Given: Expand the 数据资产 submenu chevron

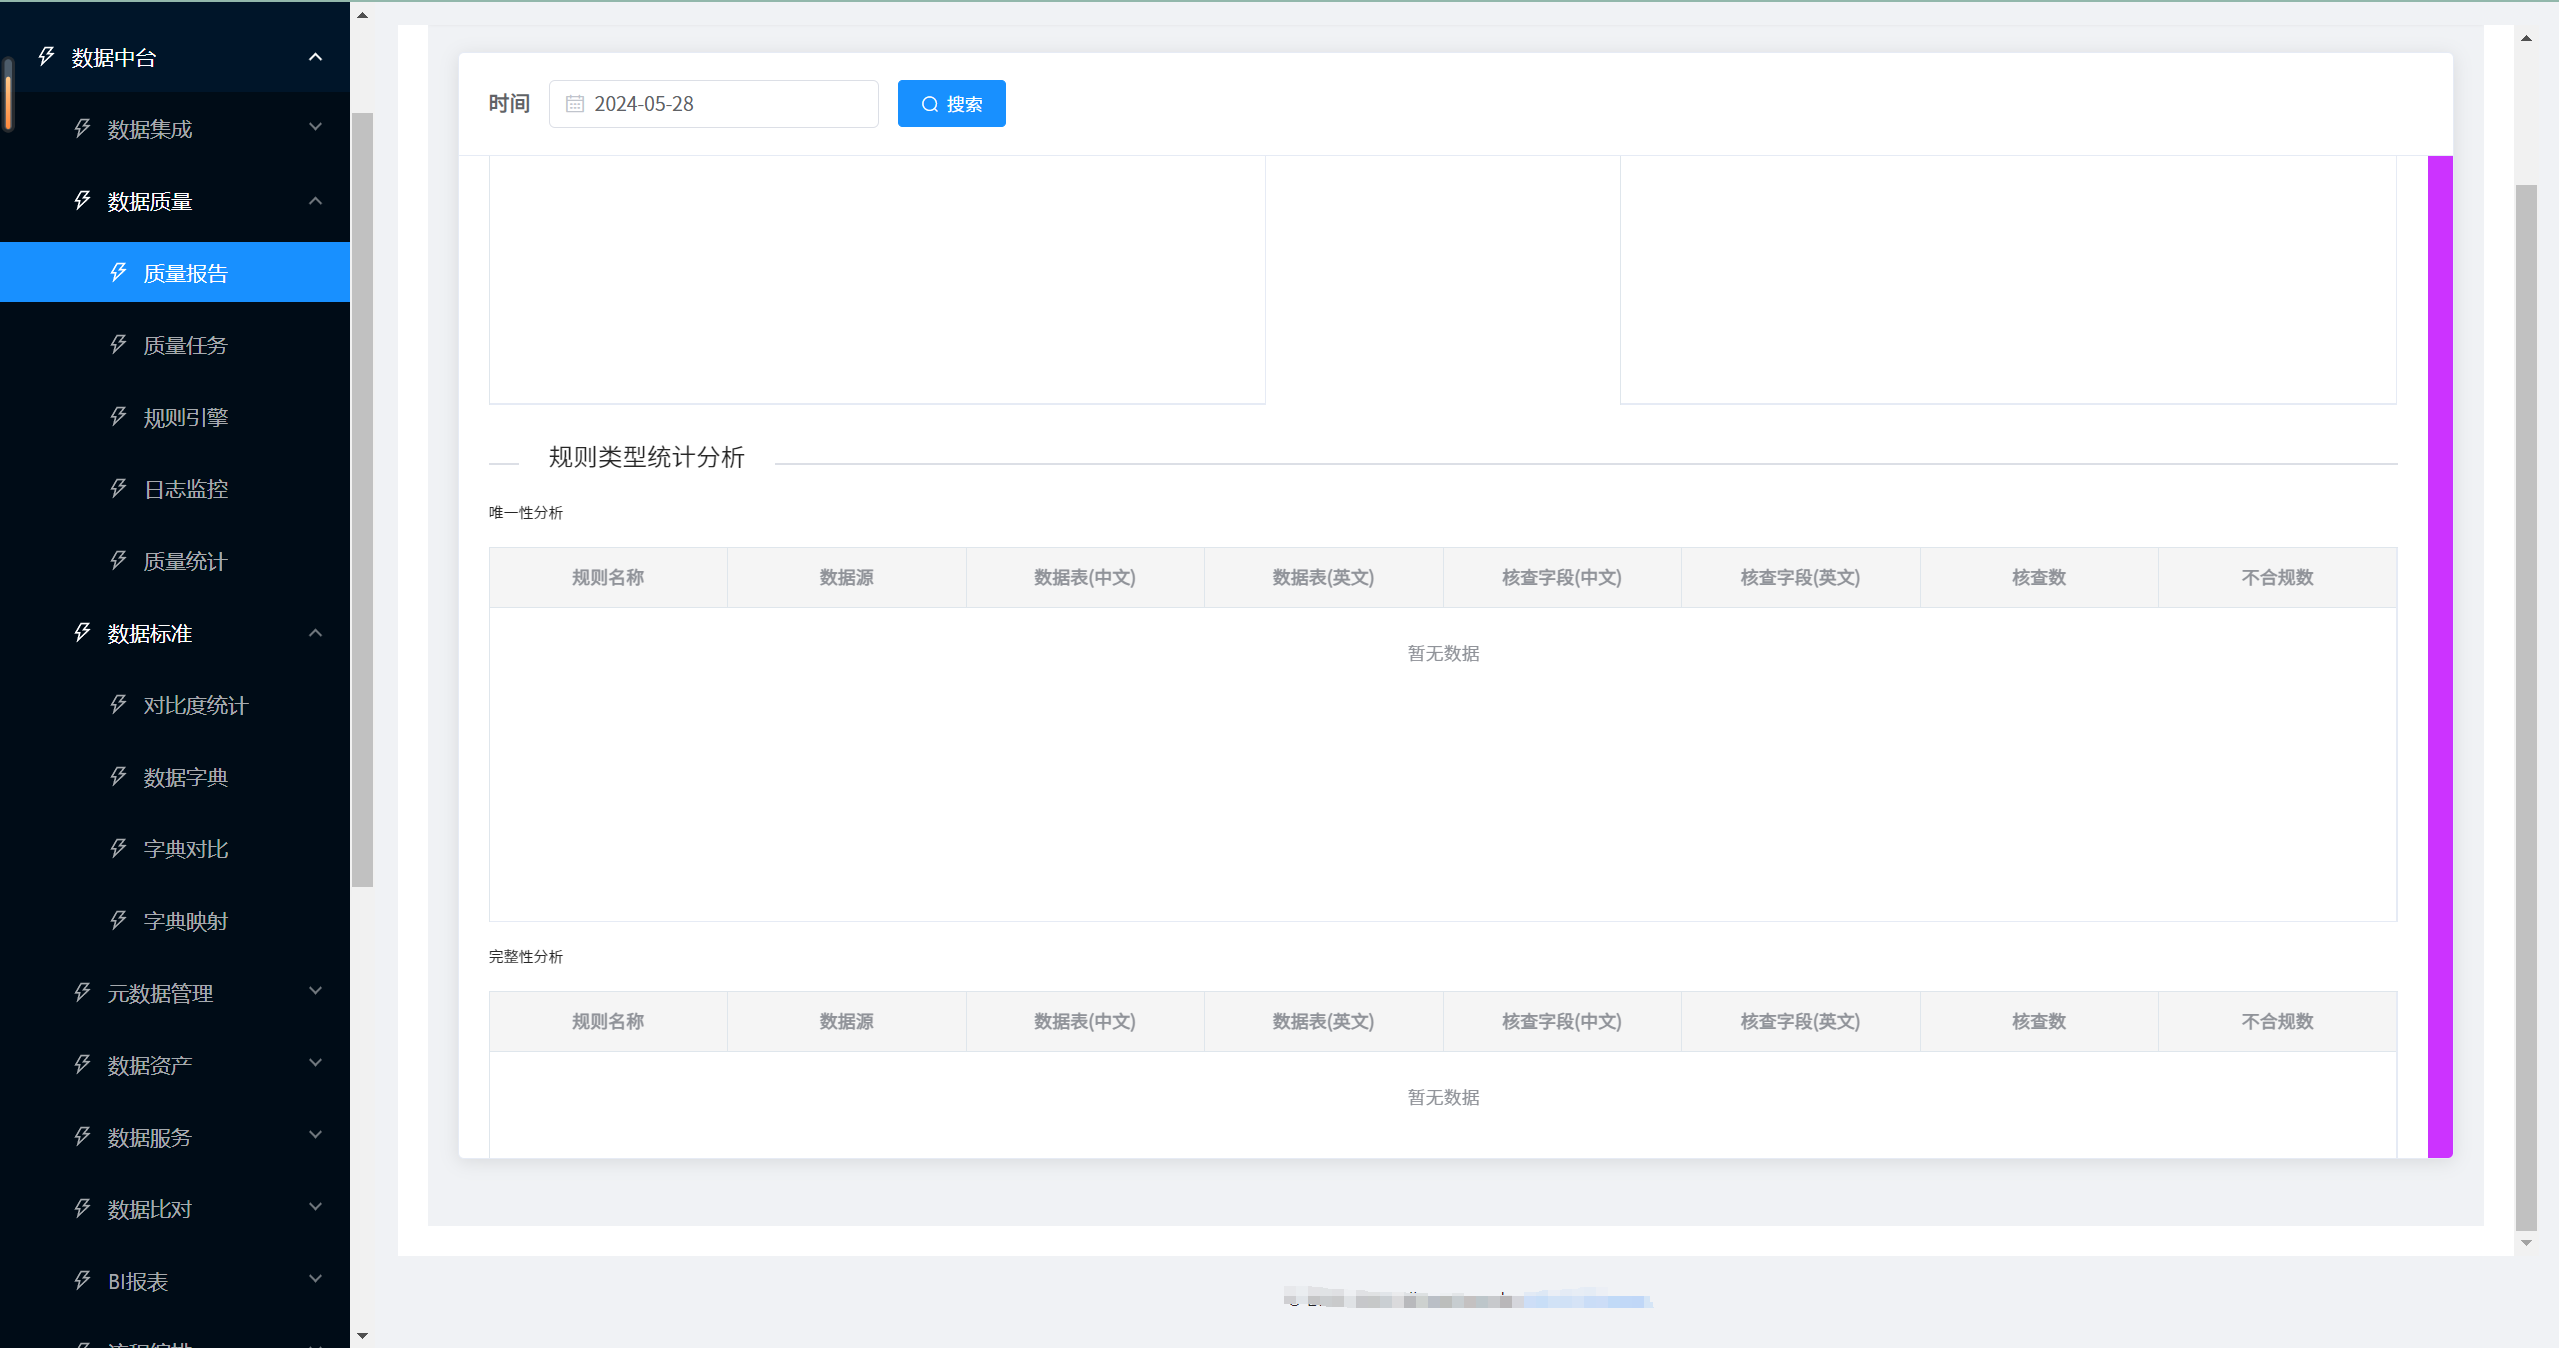Looking at the screenshot, I should 315,1063.
